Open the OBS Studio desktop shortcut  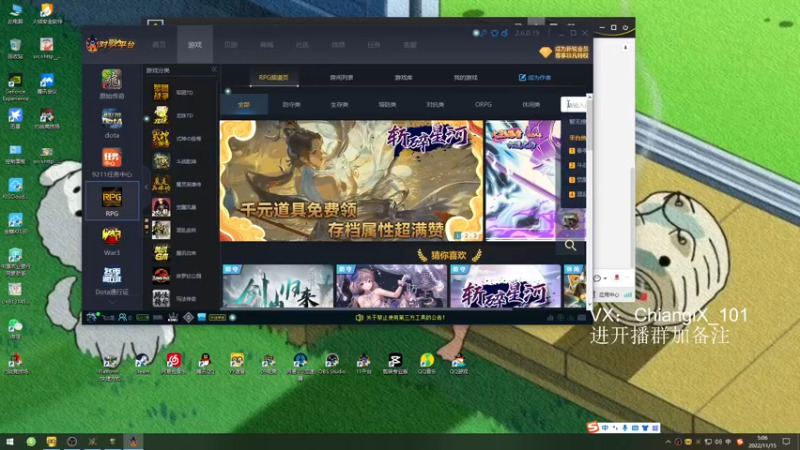coord(332,364)
